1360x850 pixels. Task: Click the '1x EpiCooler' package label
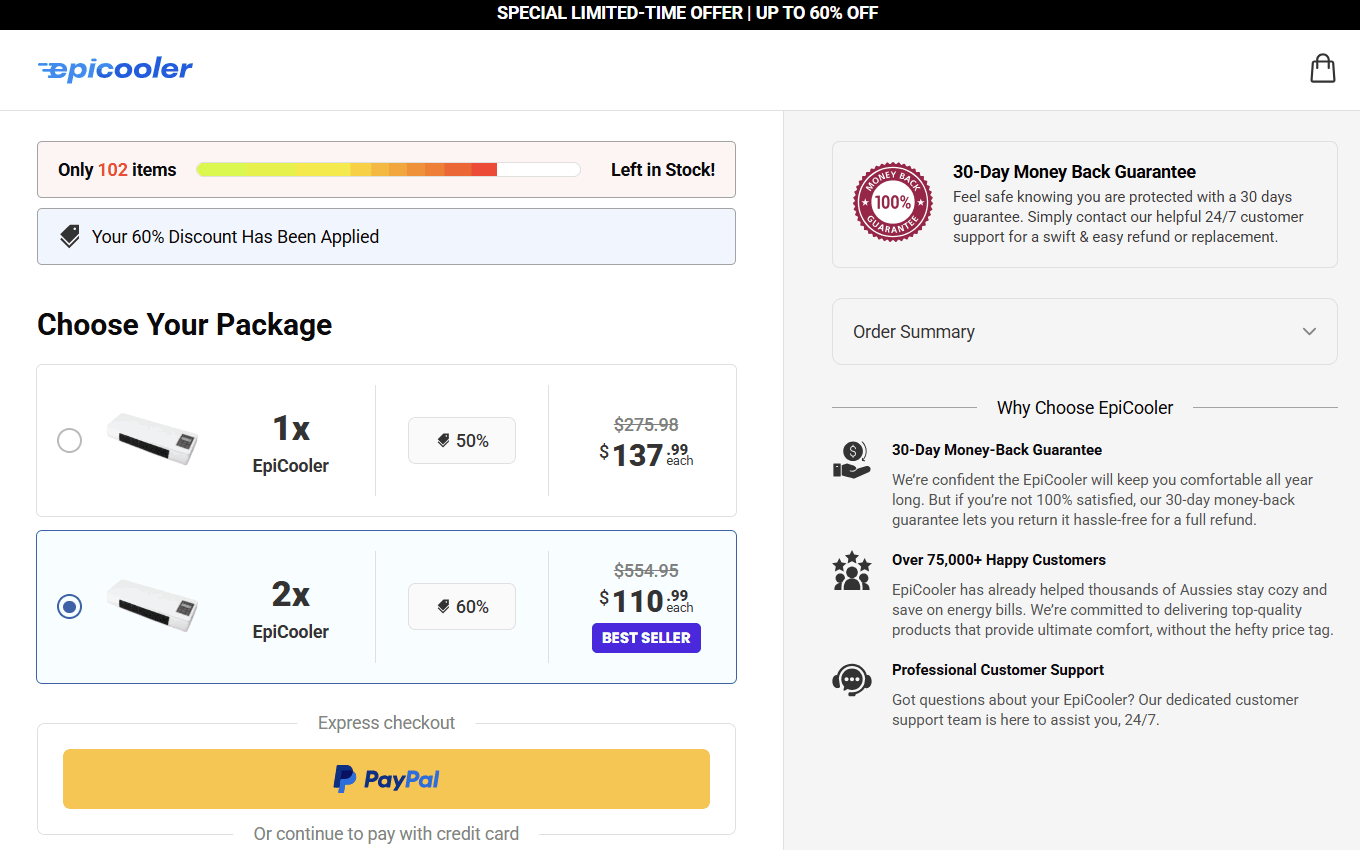pos(291,443)
